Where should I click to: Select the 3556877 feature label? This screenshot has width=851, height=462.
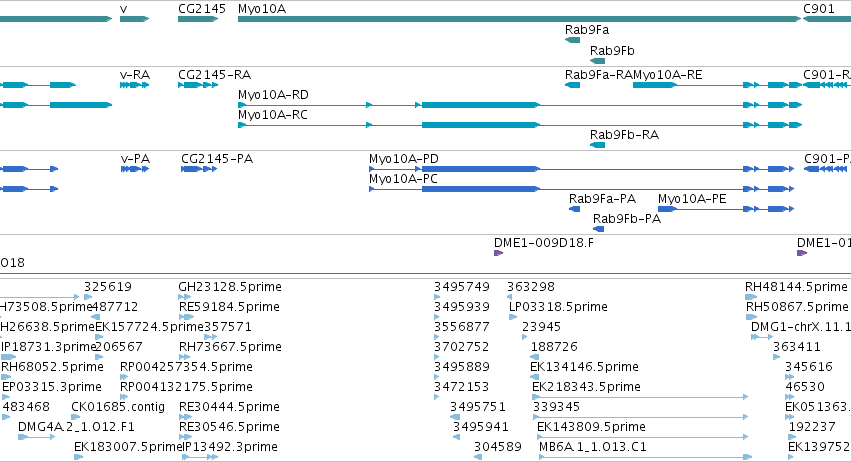(x=462, y=327)
